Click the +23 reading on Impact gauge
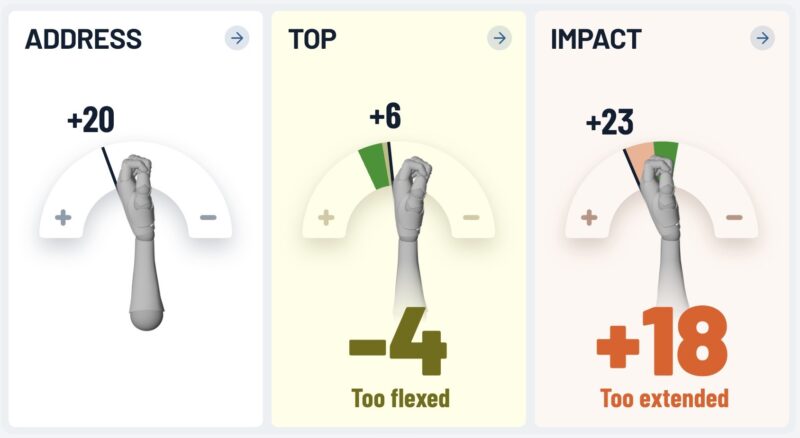 [610, 123]
